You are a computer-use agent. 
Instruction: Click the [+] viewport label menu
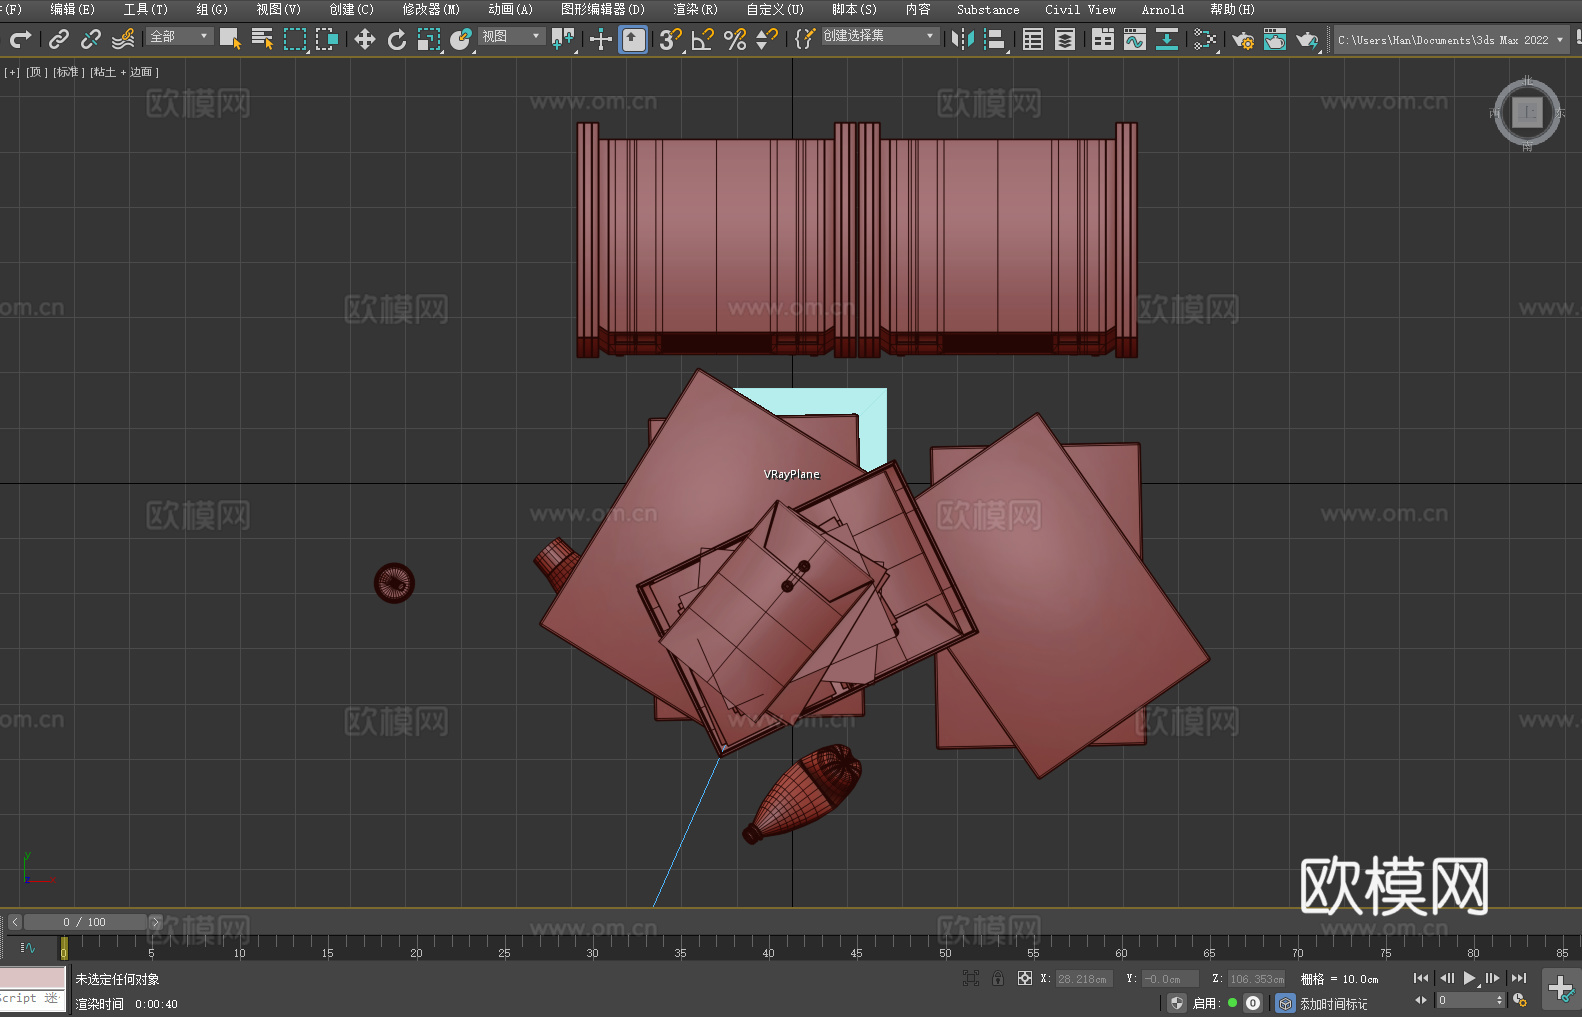click(12, 72)
